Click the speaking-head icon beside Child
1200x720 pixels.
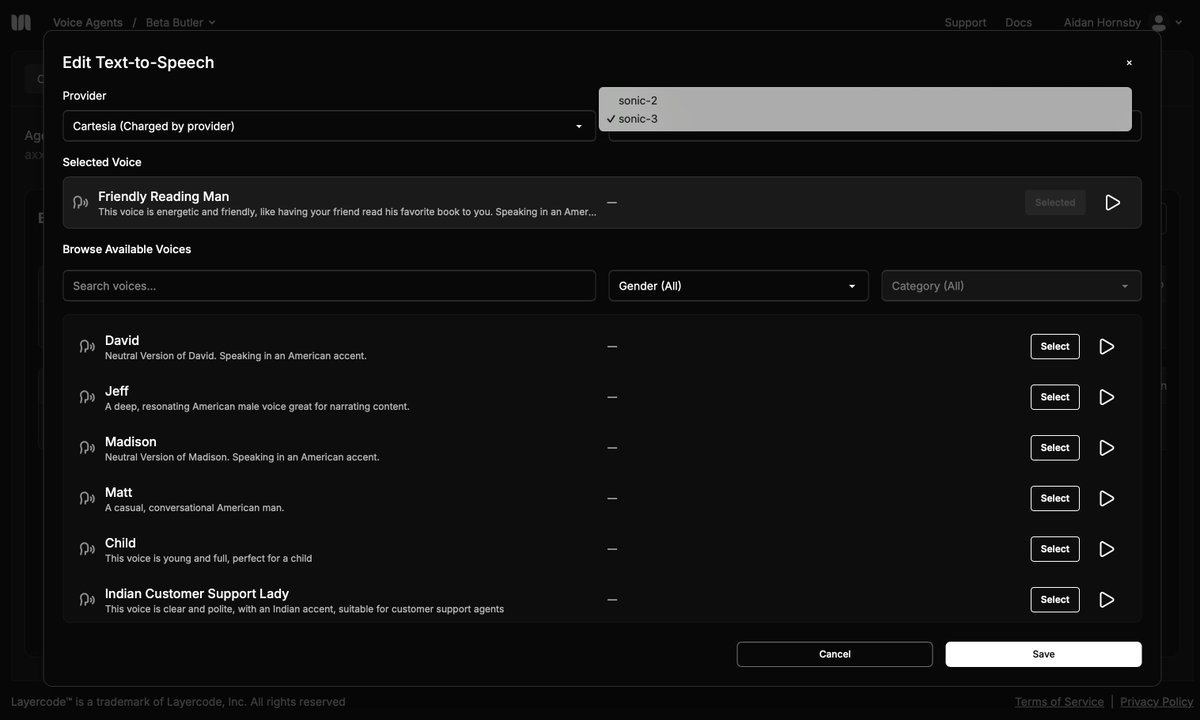pyautogui.click(x=87, y=549)
